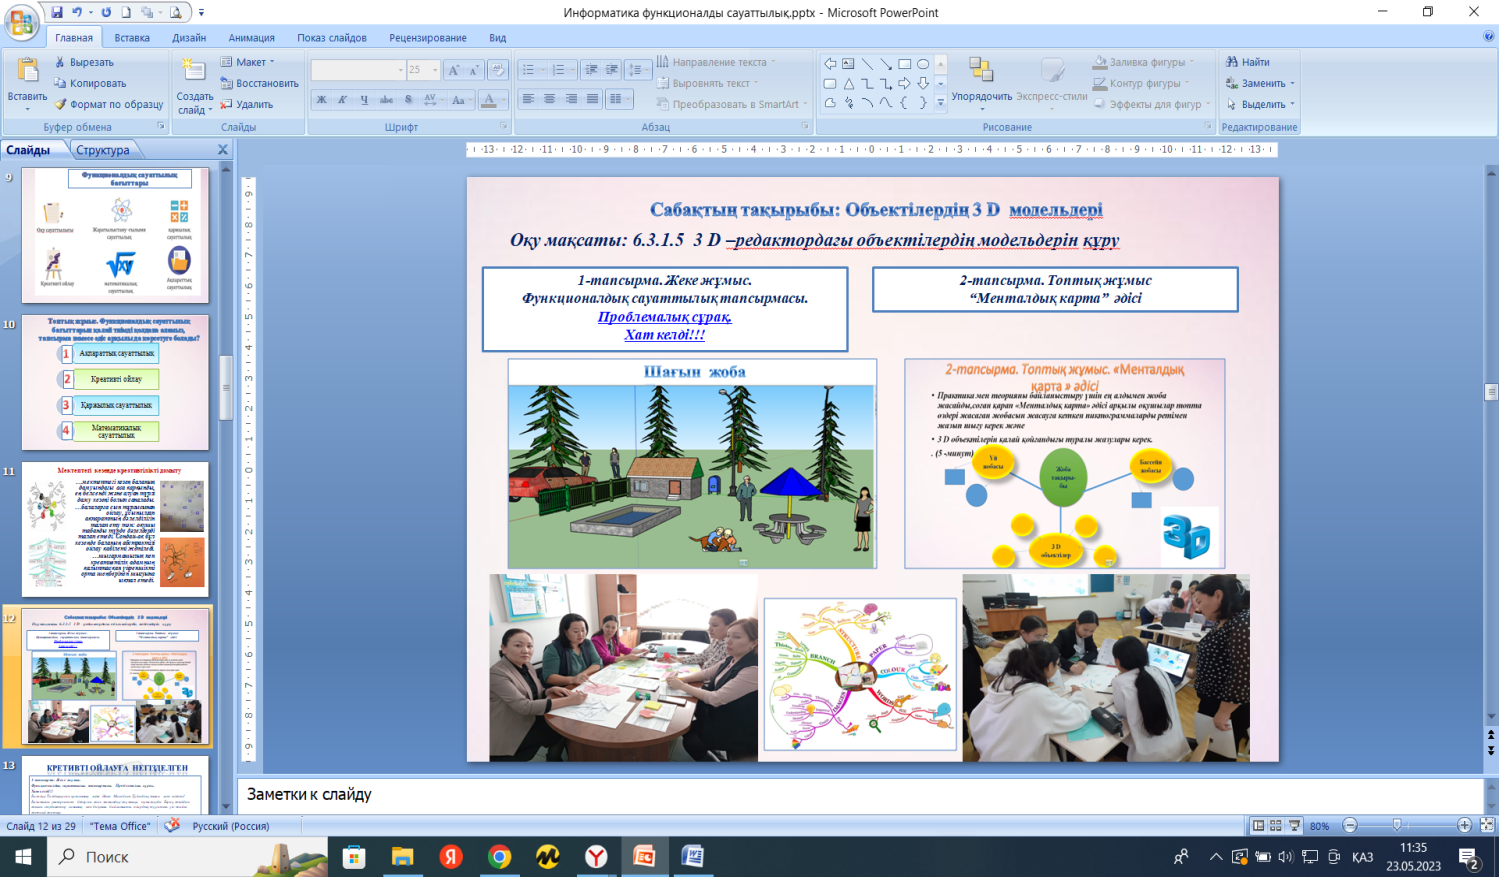Image resolution: width=1499 pixels, height=877 pixels.
Task: Select the oval shape in gallery
Action: click(923, 63)
